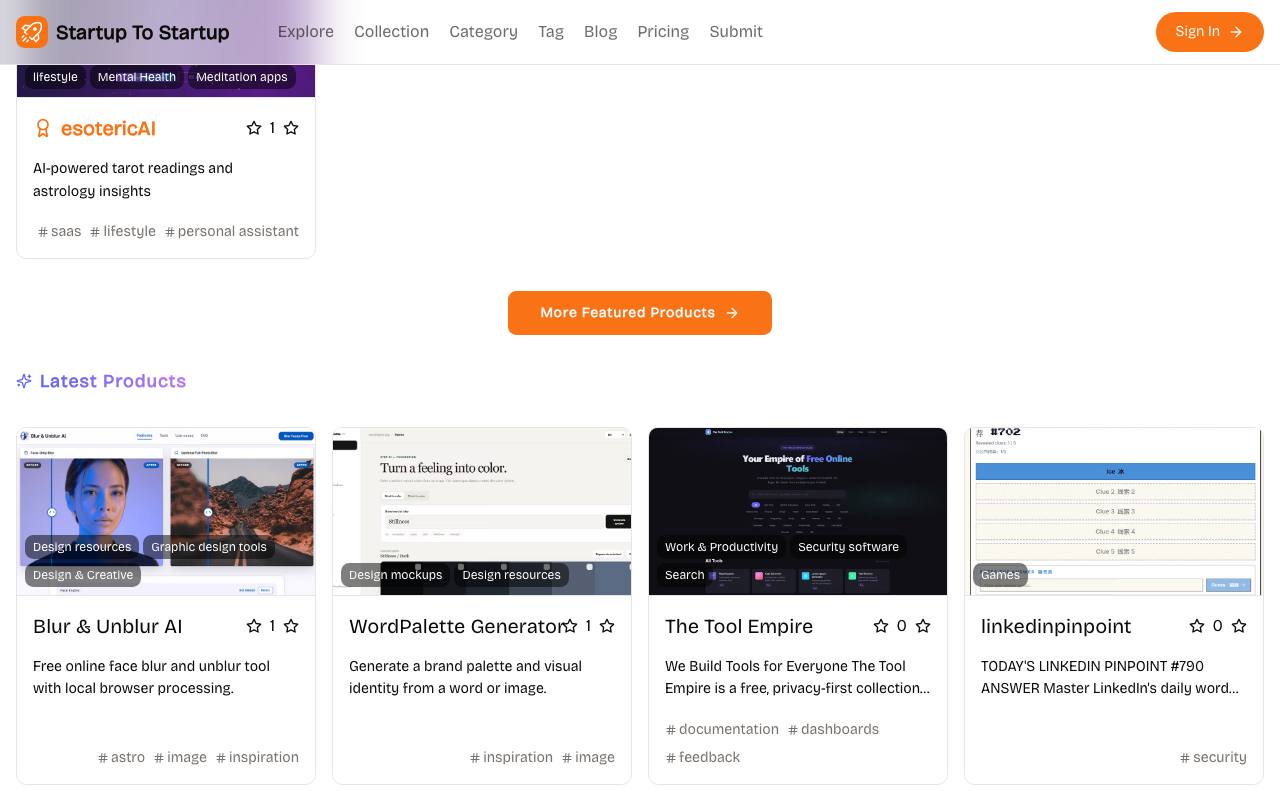Open the Startup To Startup home link
The image size is (1280, 800).
pos(123,32)
